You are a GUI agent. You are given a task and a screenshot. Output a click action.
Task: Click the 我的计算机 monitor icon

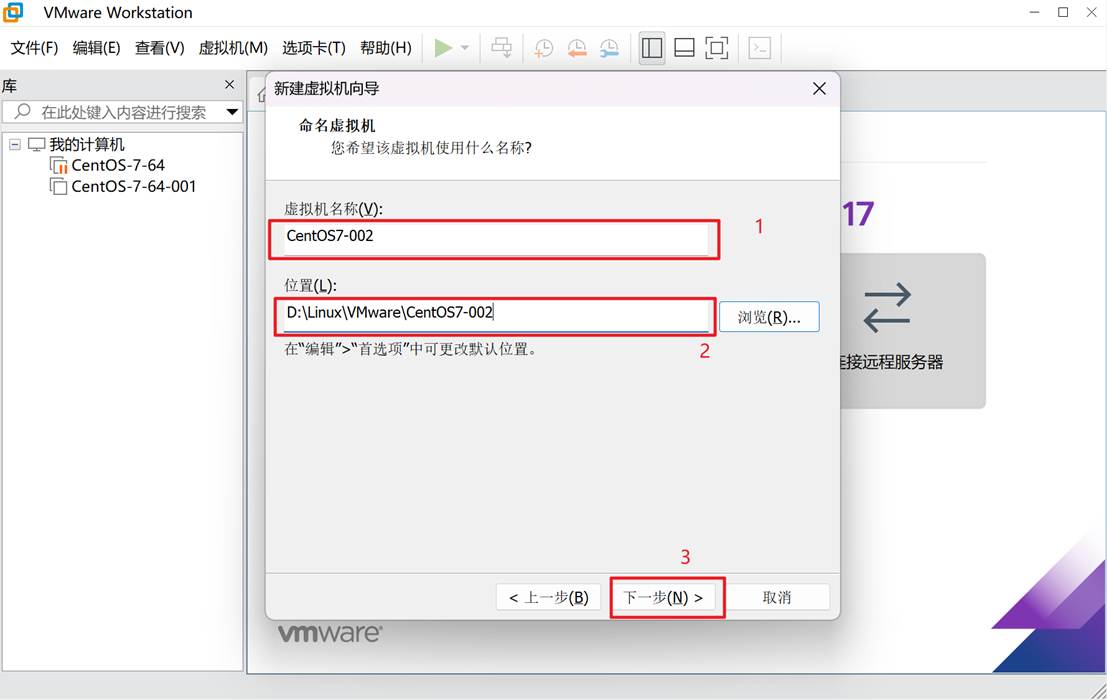click(x=37, y=145)
